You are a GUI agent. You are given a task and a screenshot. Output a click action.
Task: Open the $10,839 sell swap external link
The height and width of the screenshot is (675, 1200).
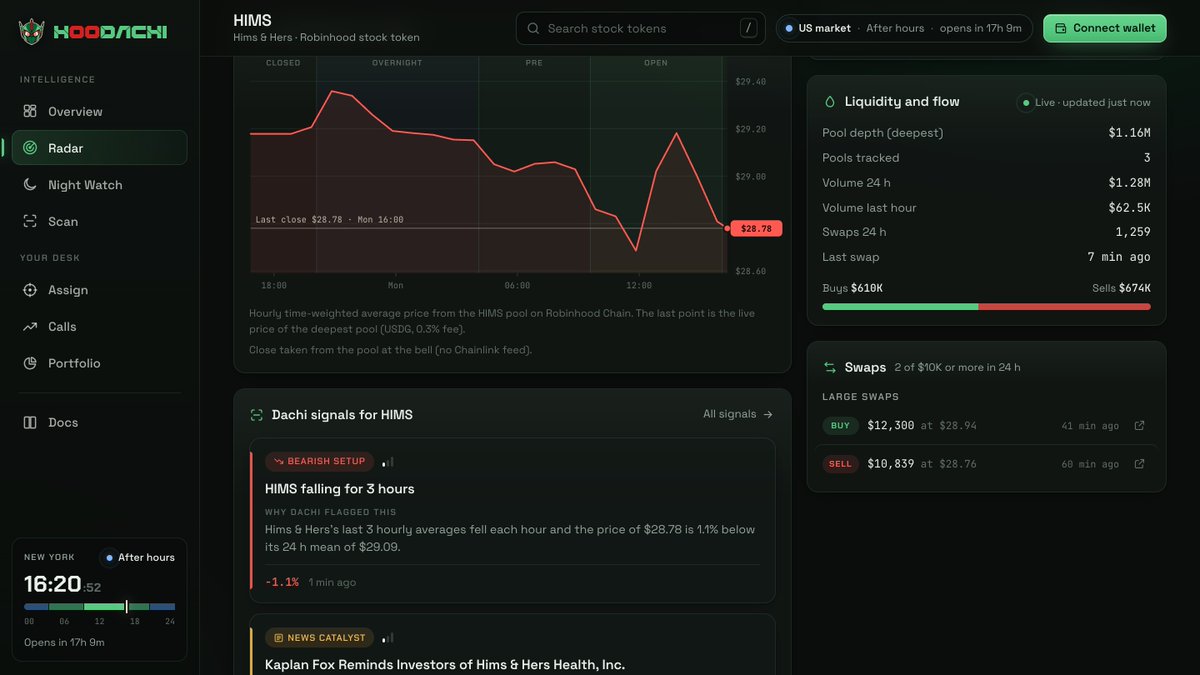click(x=1139, y=463)
